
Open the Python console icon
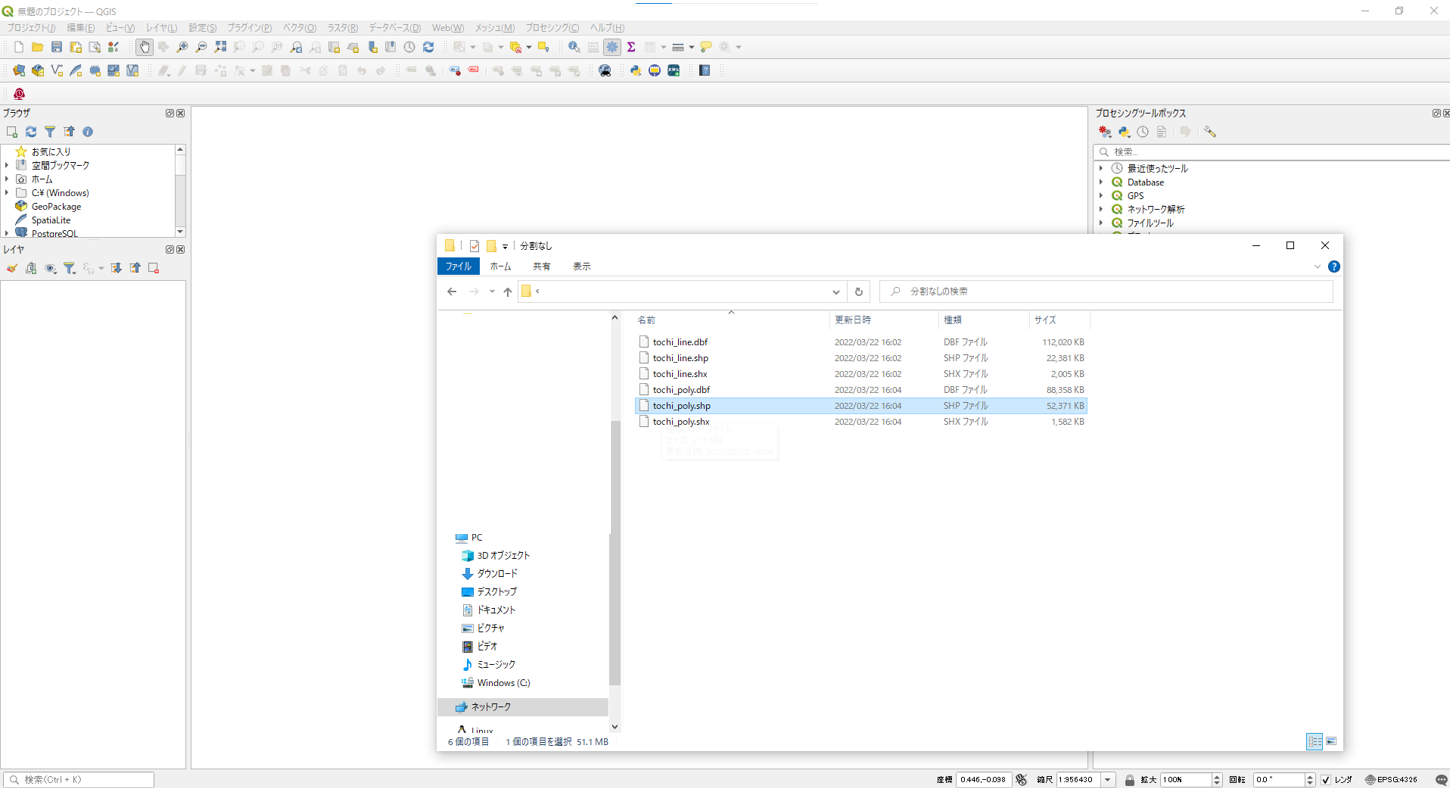click(x=635, y=71)
